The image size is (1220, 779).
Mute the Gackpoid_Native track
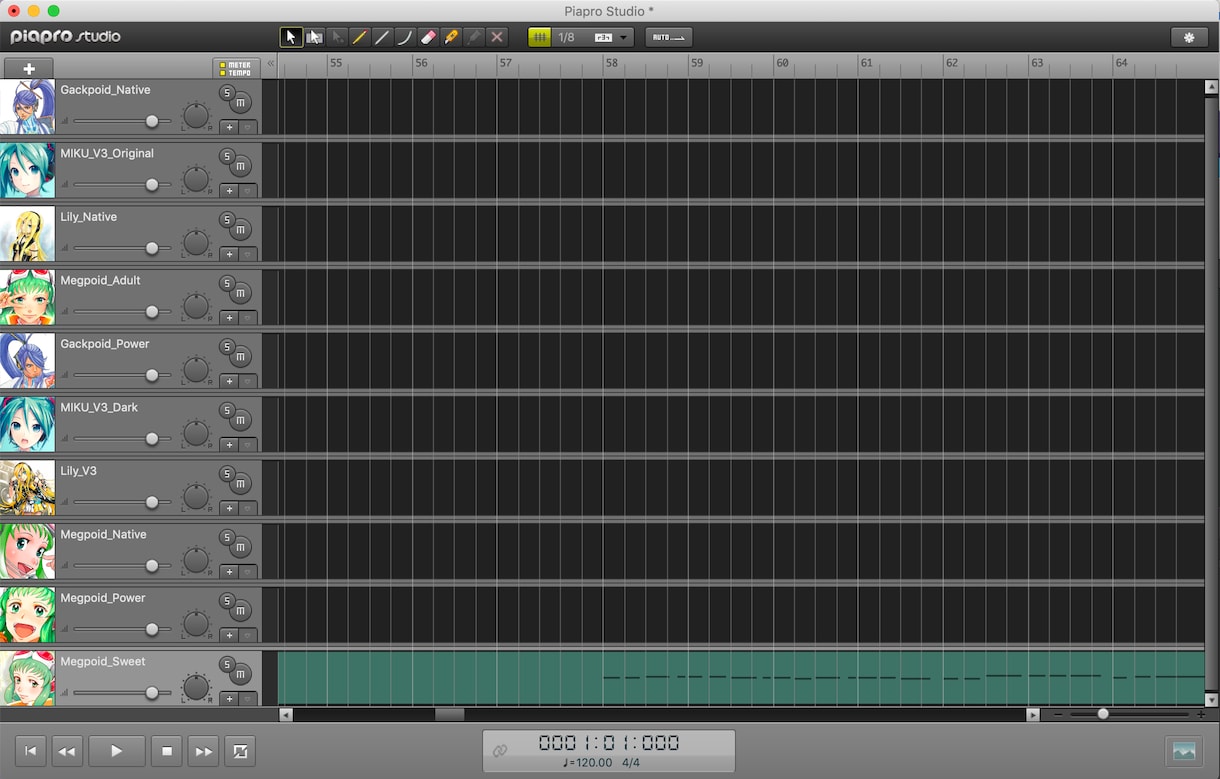click(240, 103)
